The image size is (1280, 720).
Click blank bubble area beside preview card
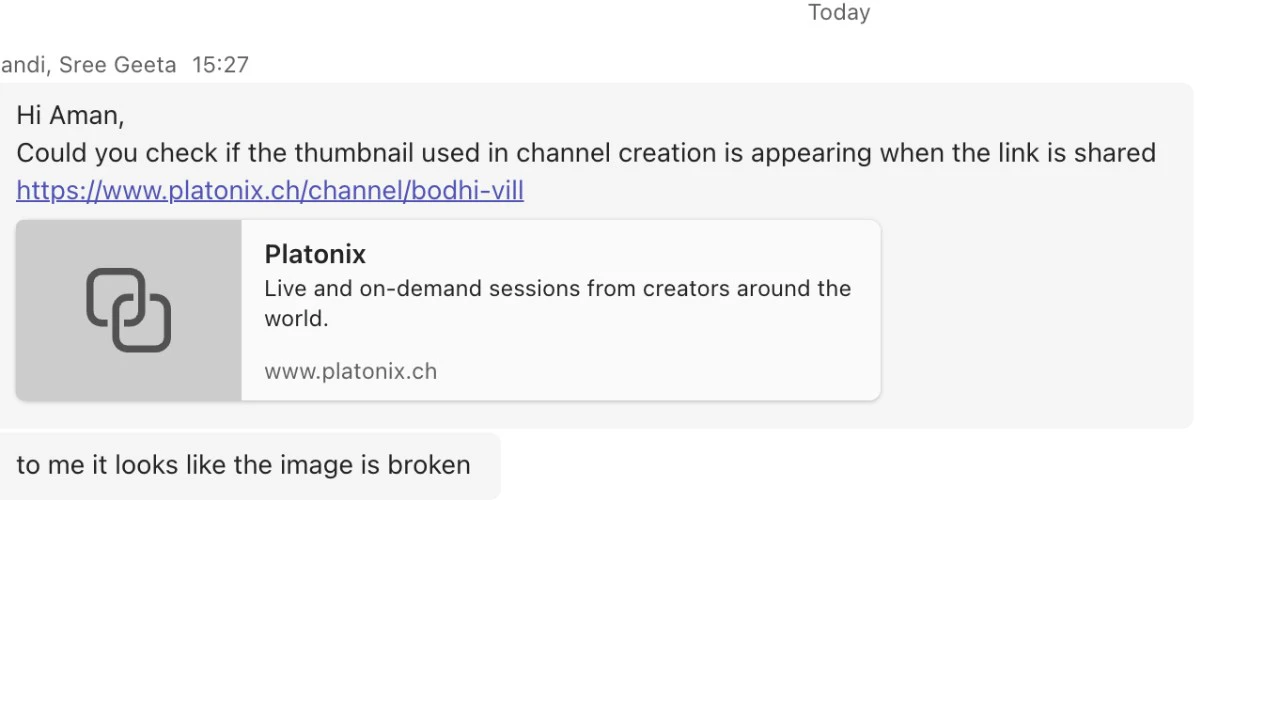click(x=1035, y=310)
